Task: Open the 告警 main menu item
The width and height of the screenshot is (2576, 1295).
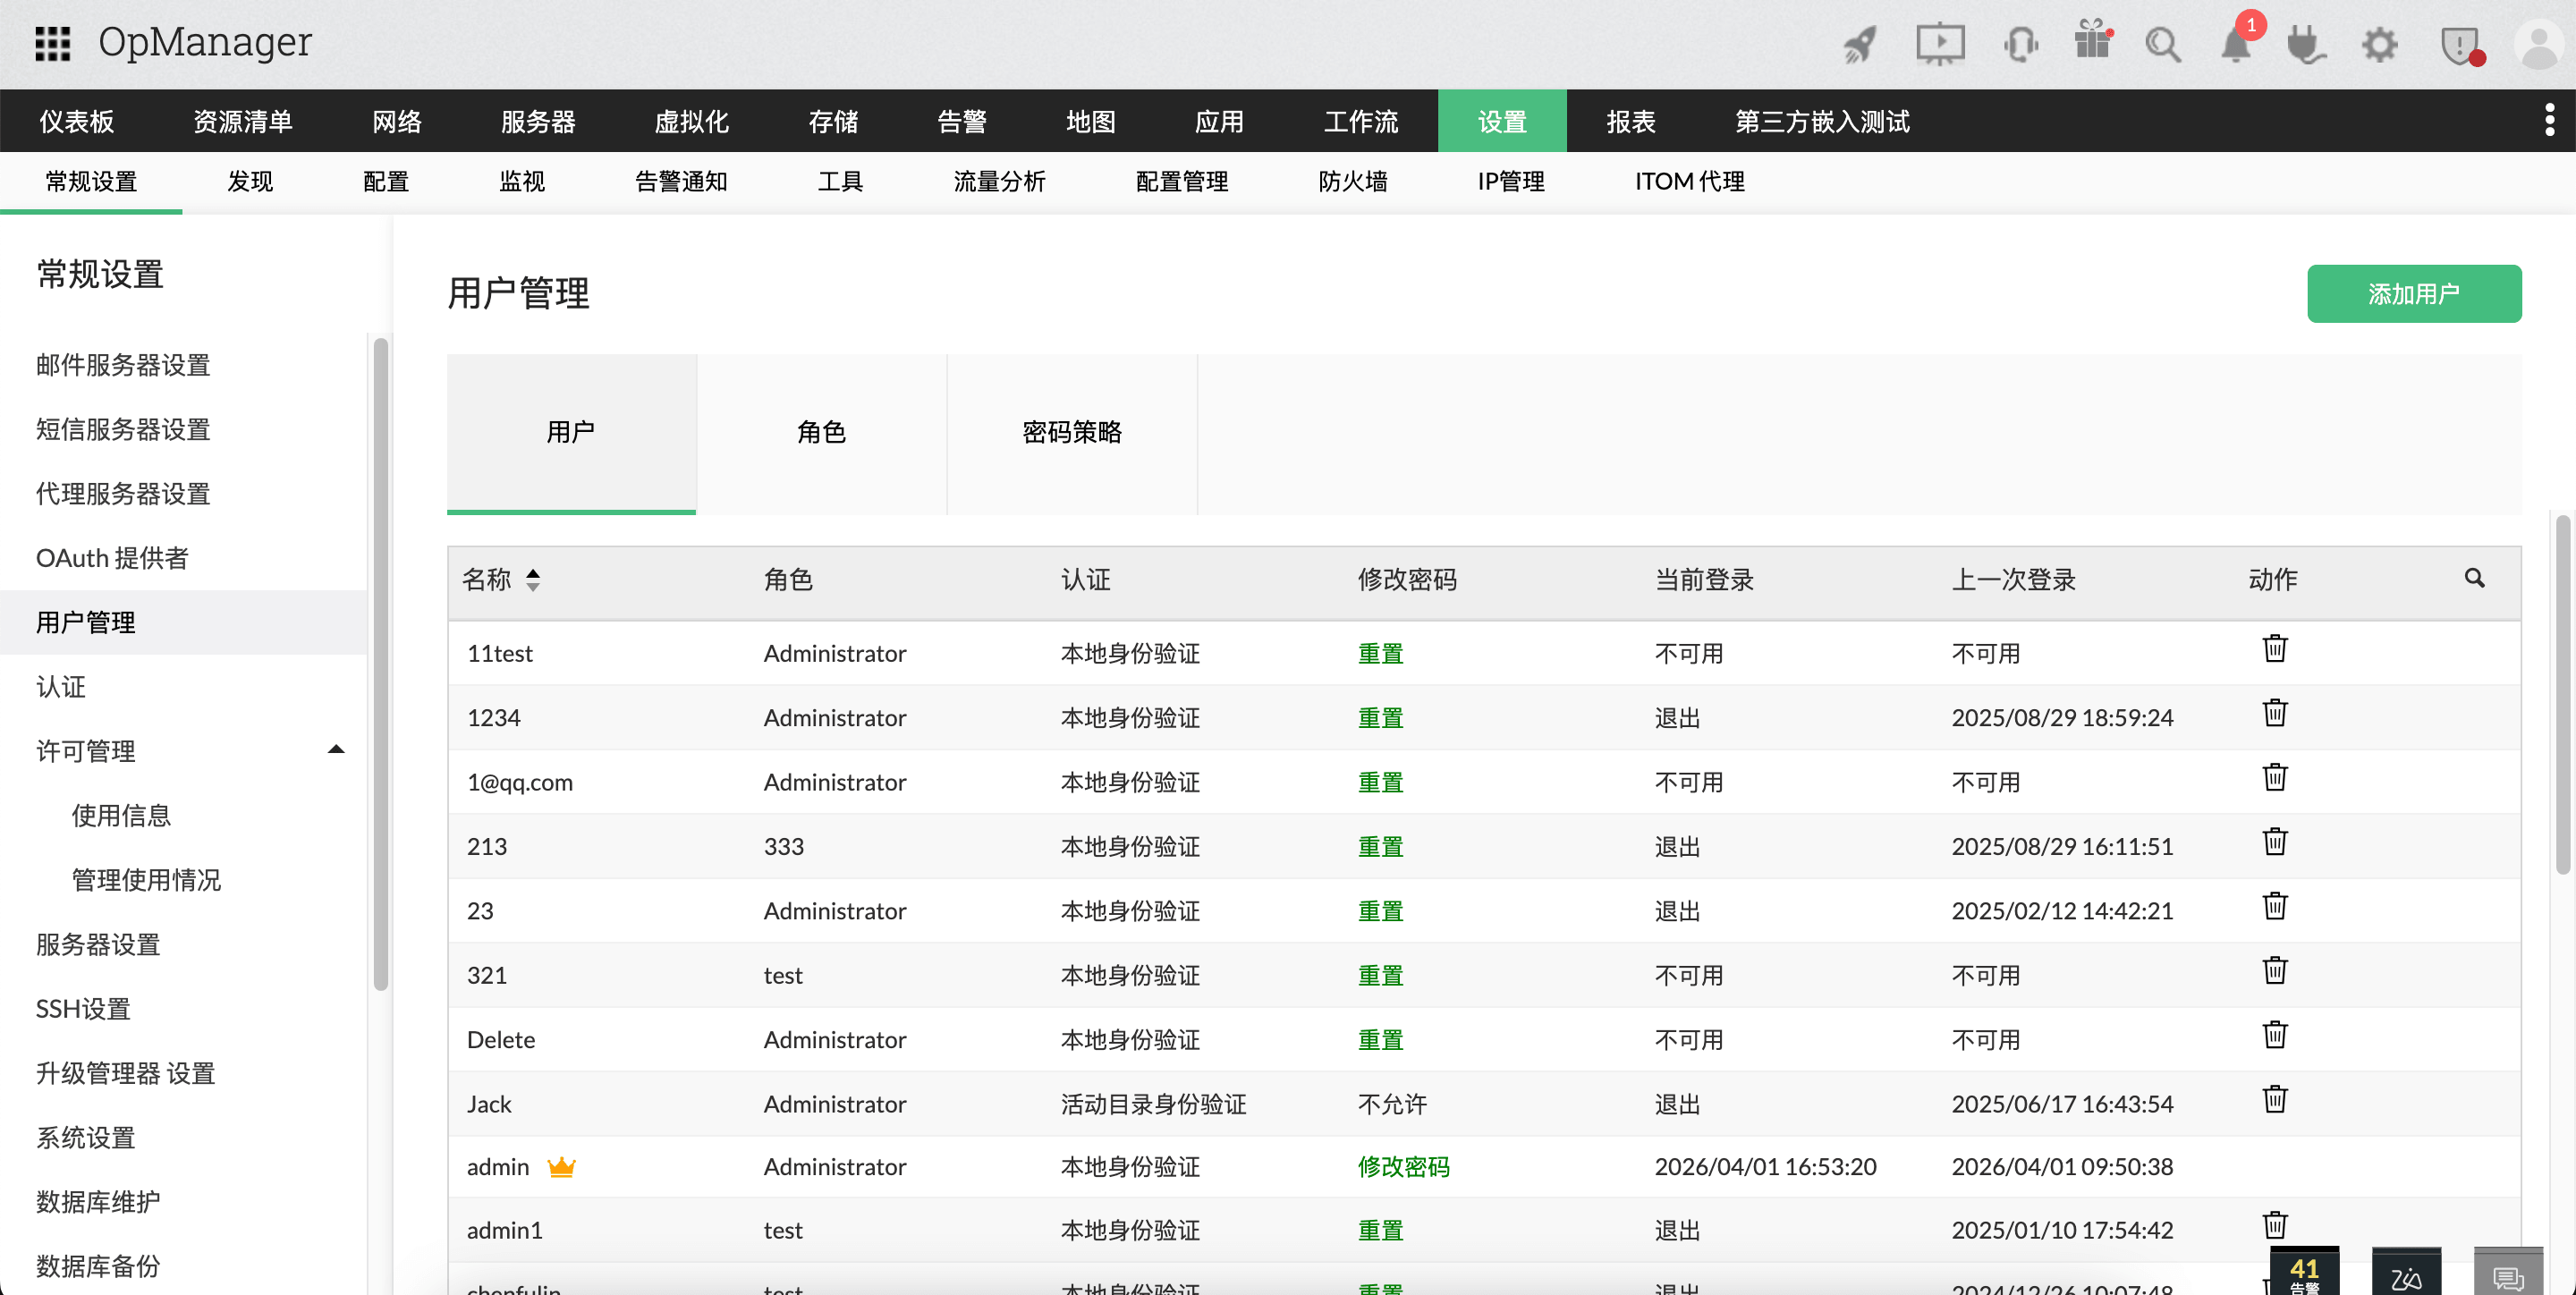Action: tap(961, 122)
